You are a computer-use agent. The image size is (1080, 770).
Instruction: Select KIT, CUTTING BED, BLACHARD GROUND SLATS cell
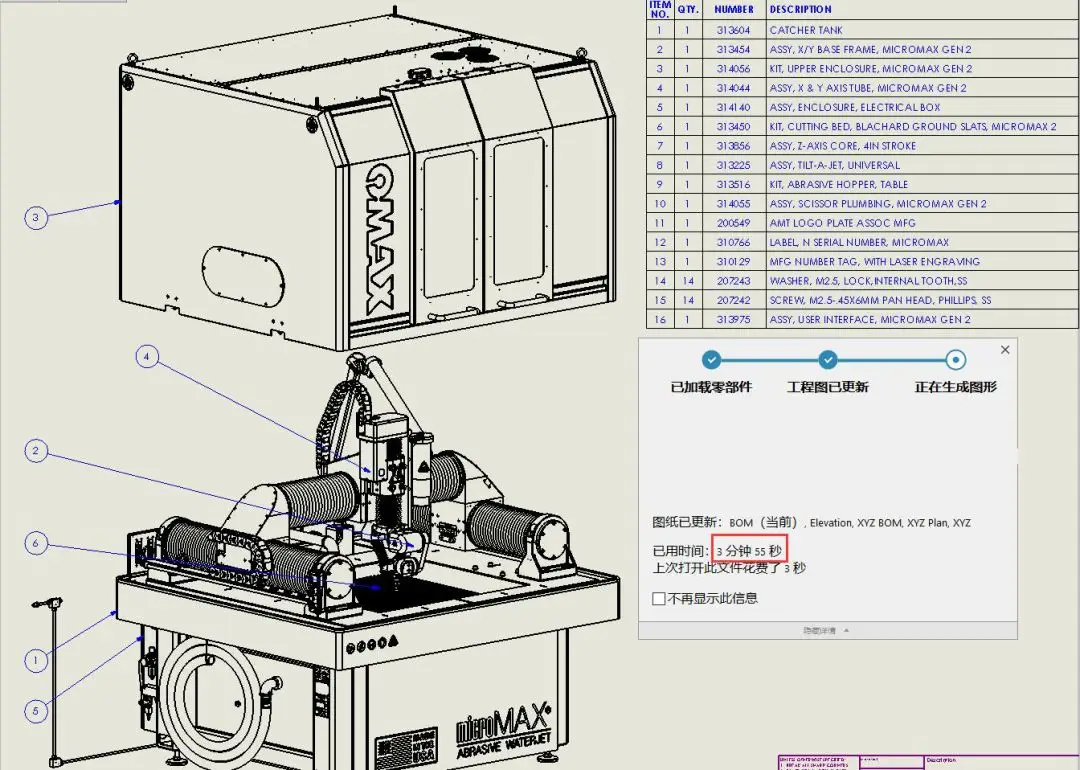coord(922,127)
